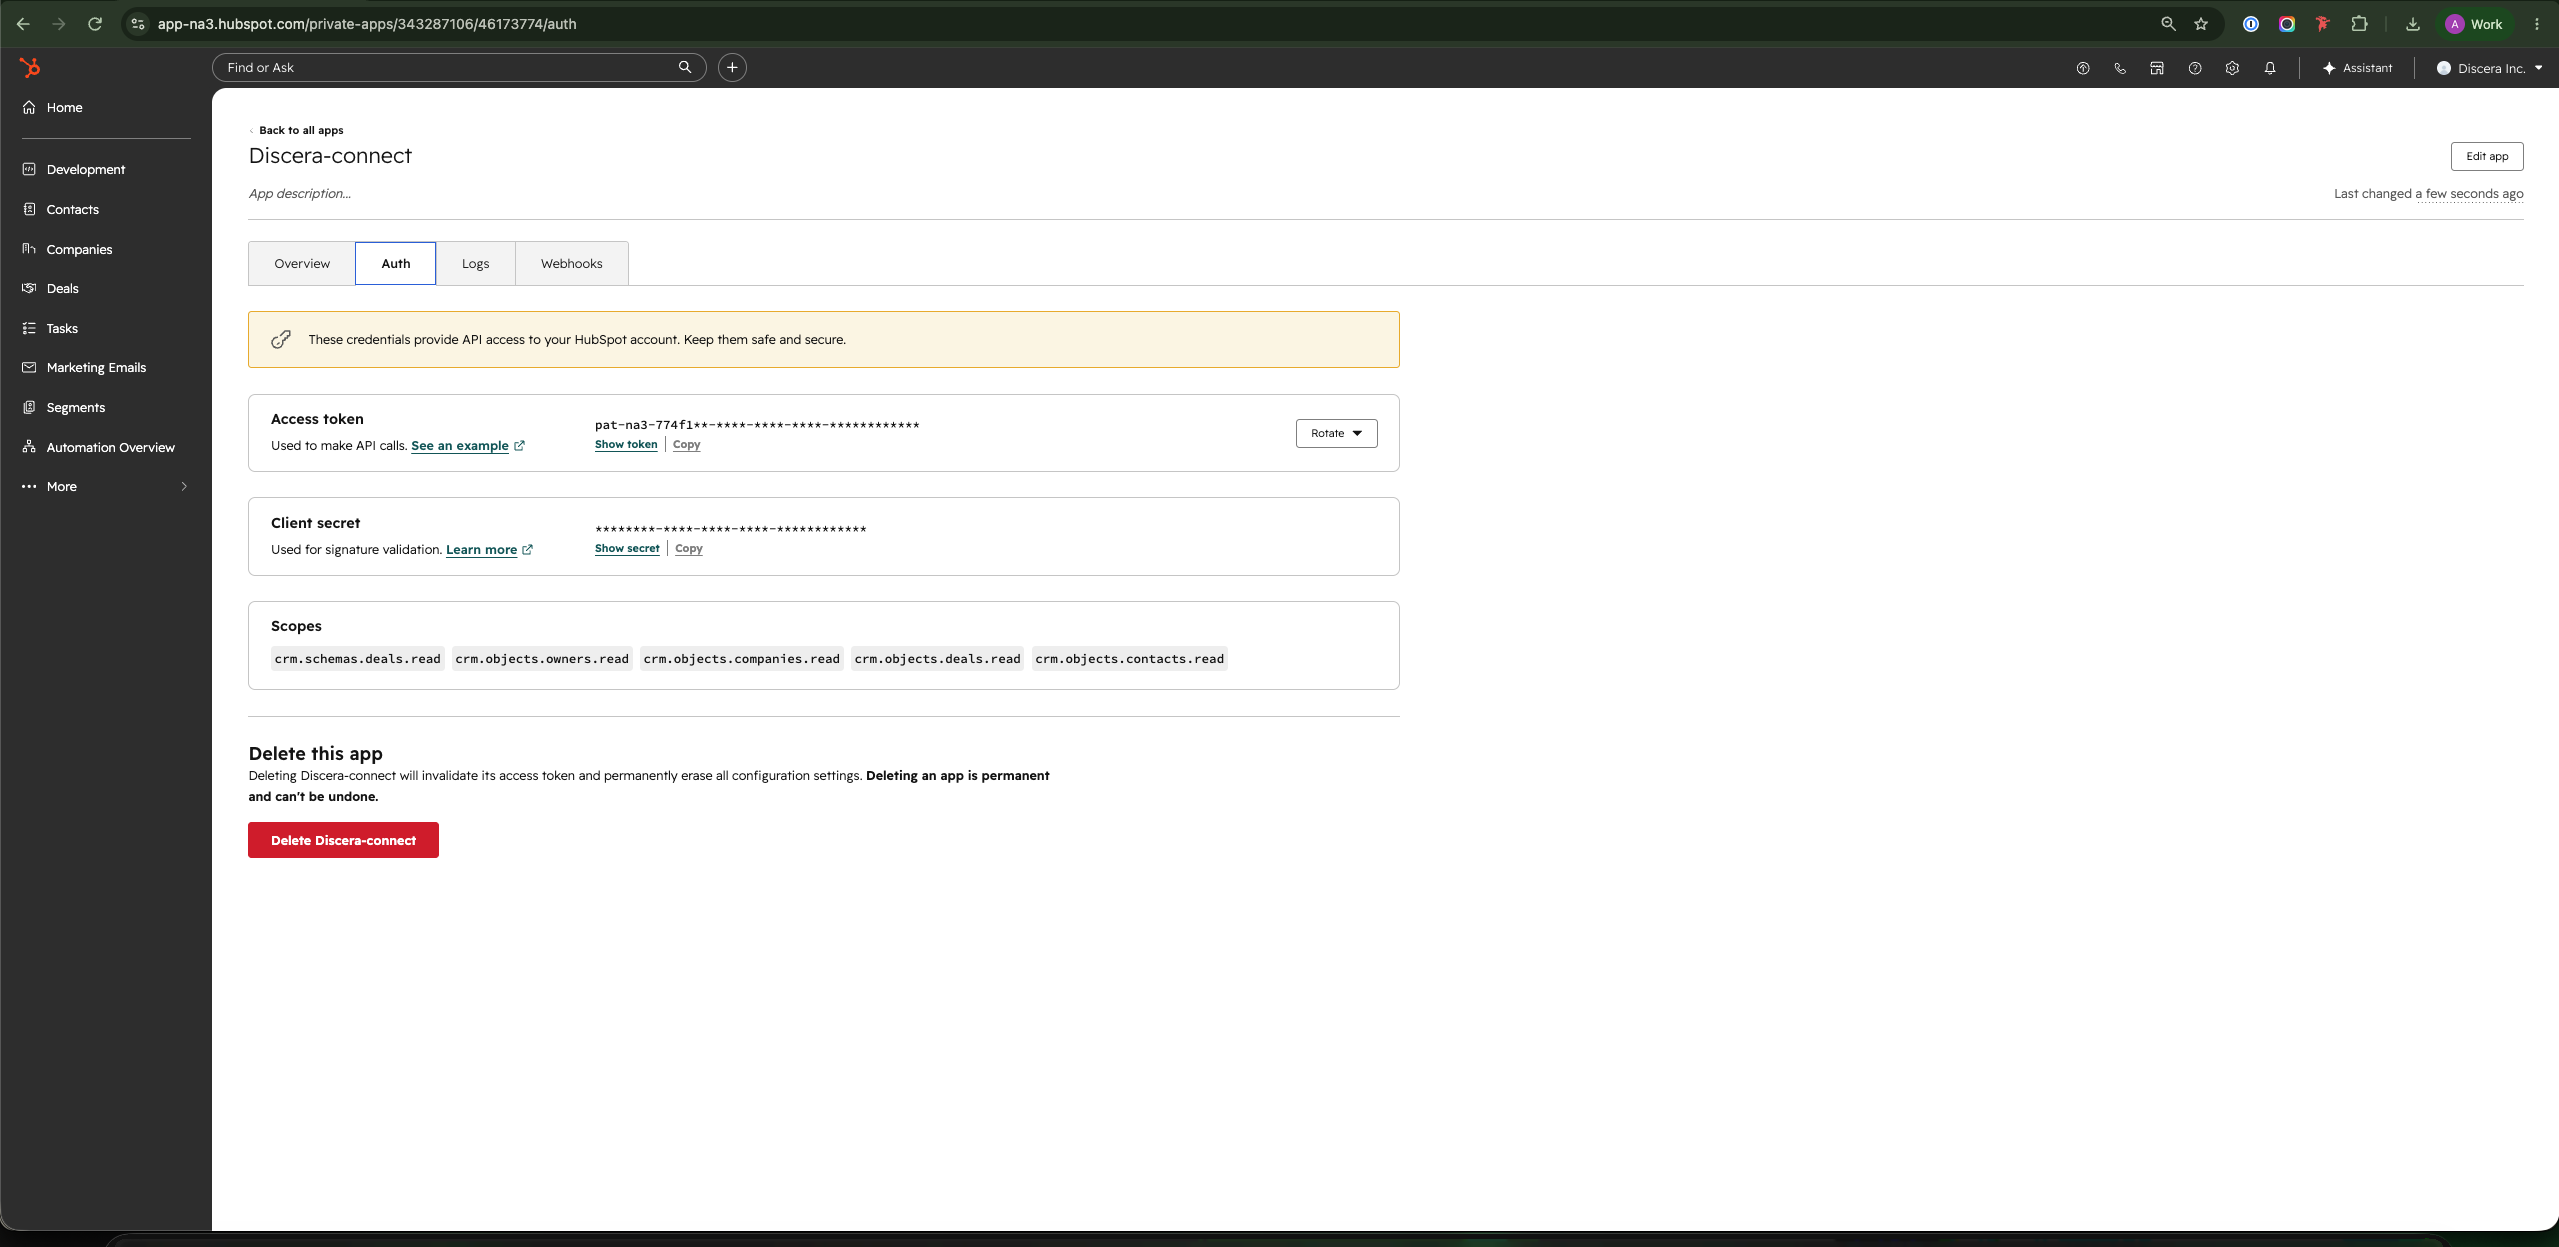Click the 'a few seconds ago' timestamp
Image resolution: width=2559 pixels, height=1247 pixels.
pyautogui.click(x=2469, y=194)
